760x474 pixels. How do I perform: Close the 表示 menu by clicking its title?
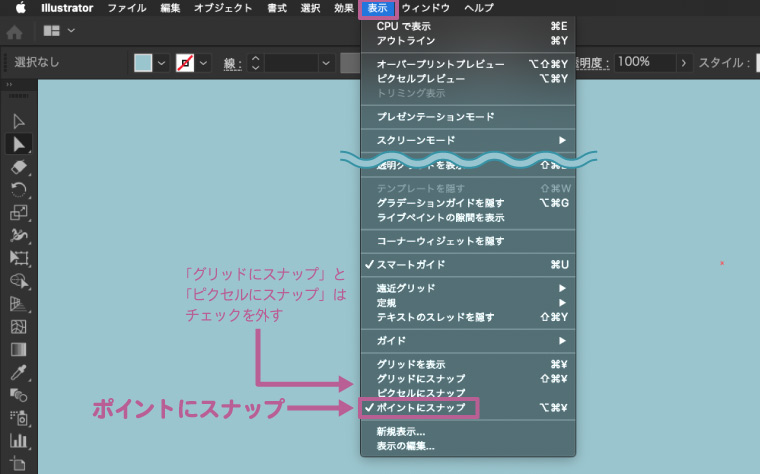[x=378, y=8]
